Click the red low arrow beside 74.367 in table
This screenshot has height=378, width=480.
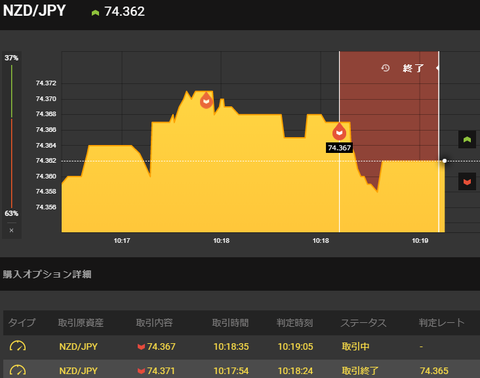click(141, 347)
